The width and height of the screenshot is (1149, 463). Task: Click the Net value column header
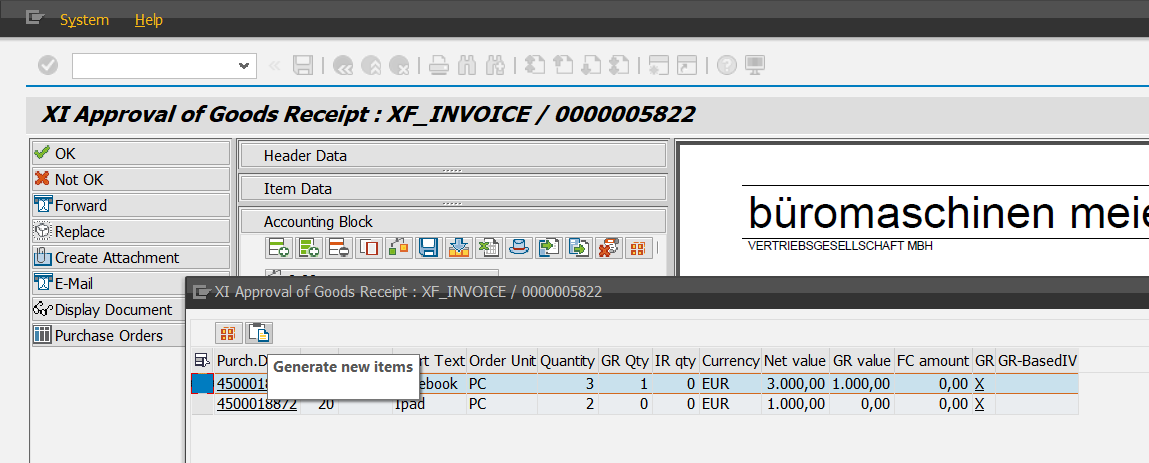(795, 360)
